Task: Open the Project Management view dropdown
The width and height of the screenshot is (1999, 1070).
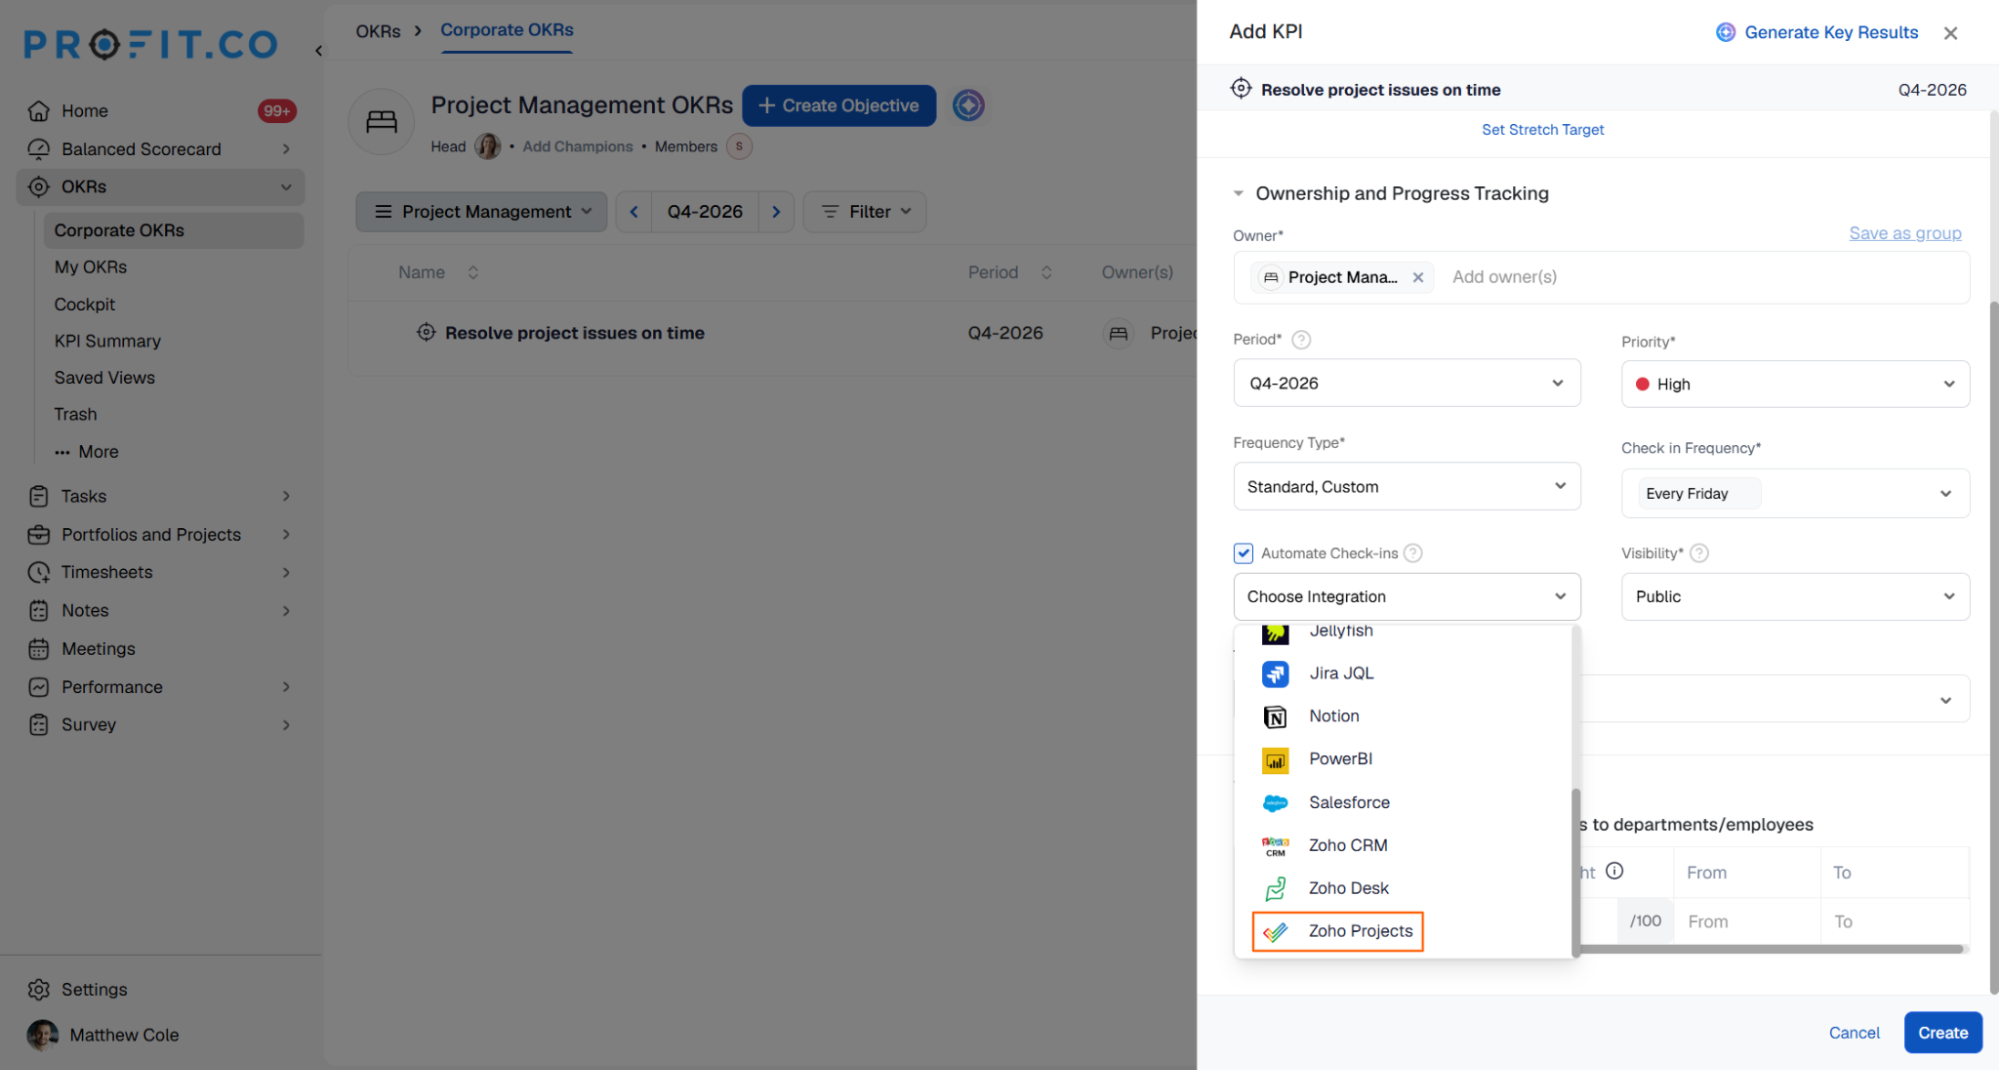Action: click(482, 212)
